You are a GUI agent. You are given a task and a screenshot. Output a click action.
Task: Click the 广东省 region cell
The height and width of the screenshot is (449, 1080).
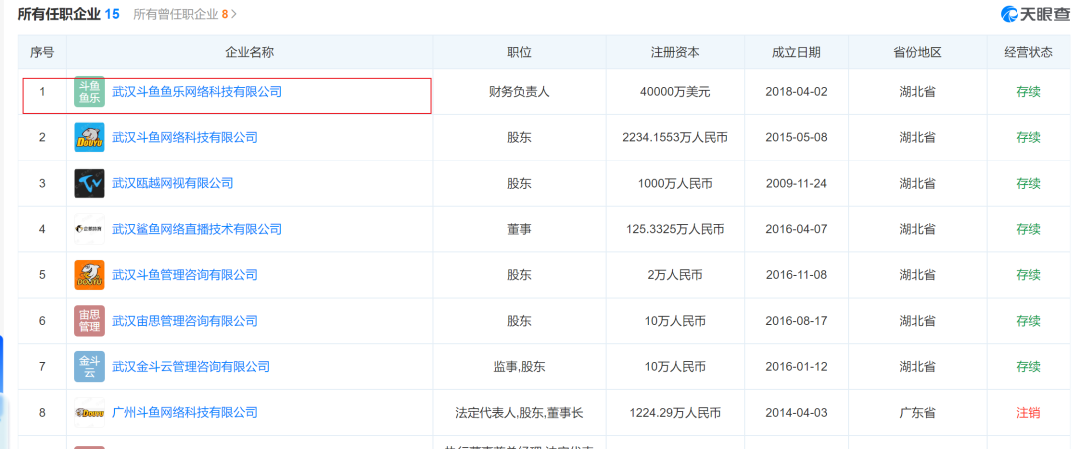coord(917,413)
